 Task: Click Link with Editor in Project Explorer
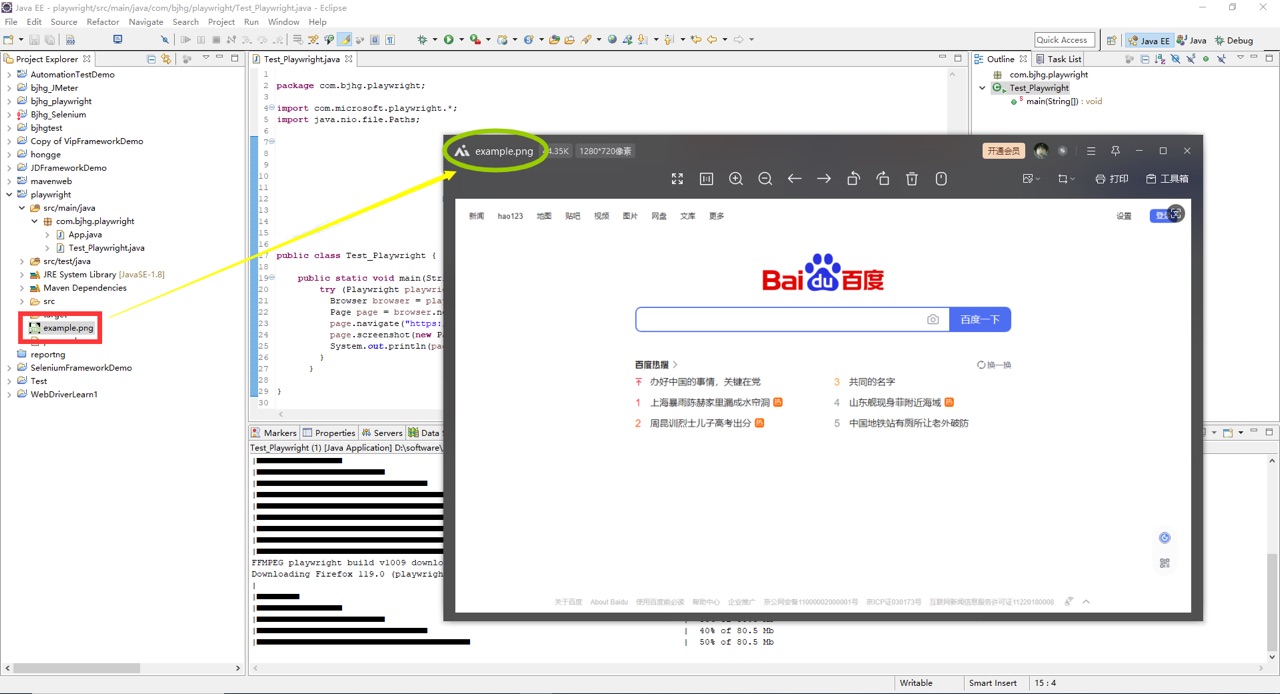(x=166, y=59)
